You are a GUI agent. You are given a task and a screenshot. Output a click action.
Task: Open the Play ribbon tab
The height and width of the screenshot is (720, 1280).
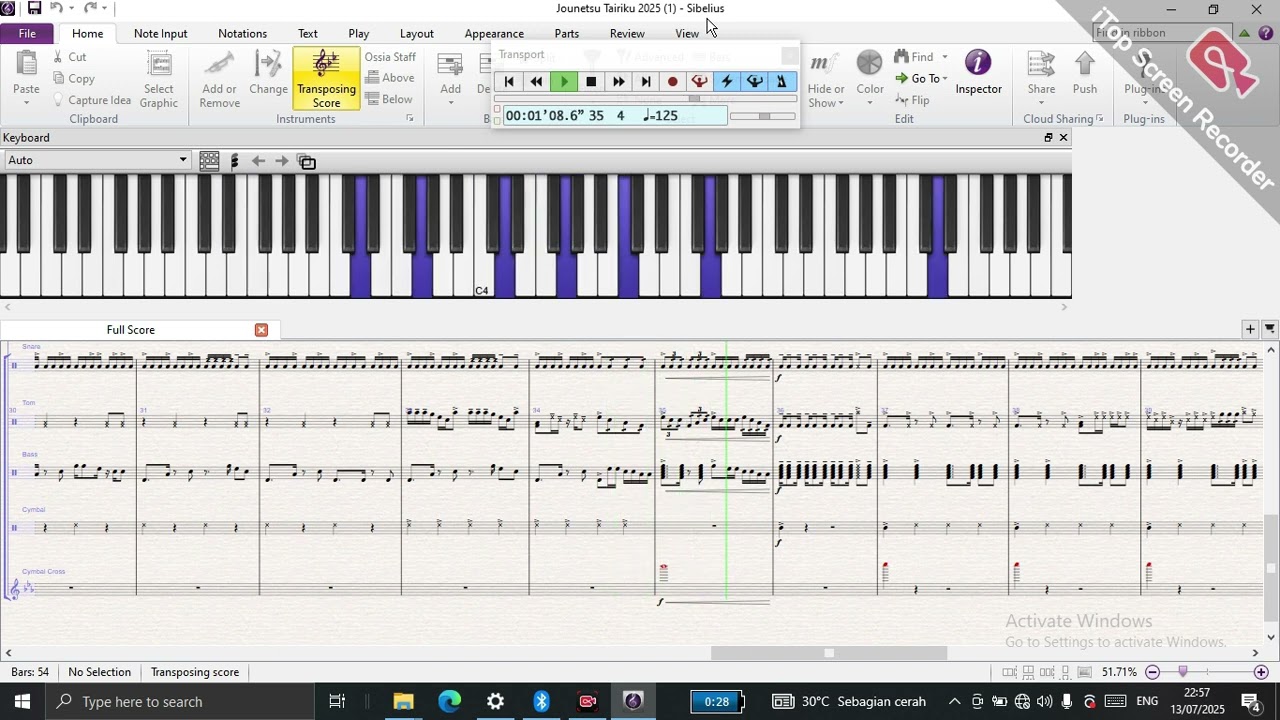click(359, 34)
